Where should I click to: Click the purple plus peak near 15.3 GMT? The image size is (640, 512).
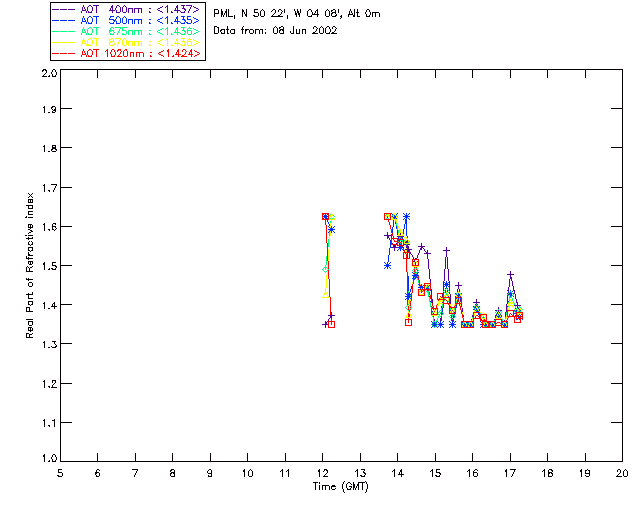coord(446,250)
